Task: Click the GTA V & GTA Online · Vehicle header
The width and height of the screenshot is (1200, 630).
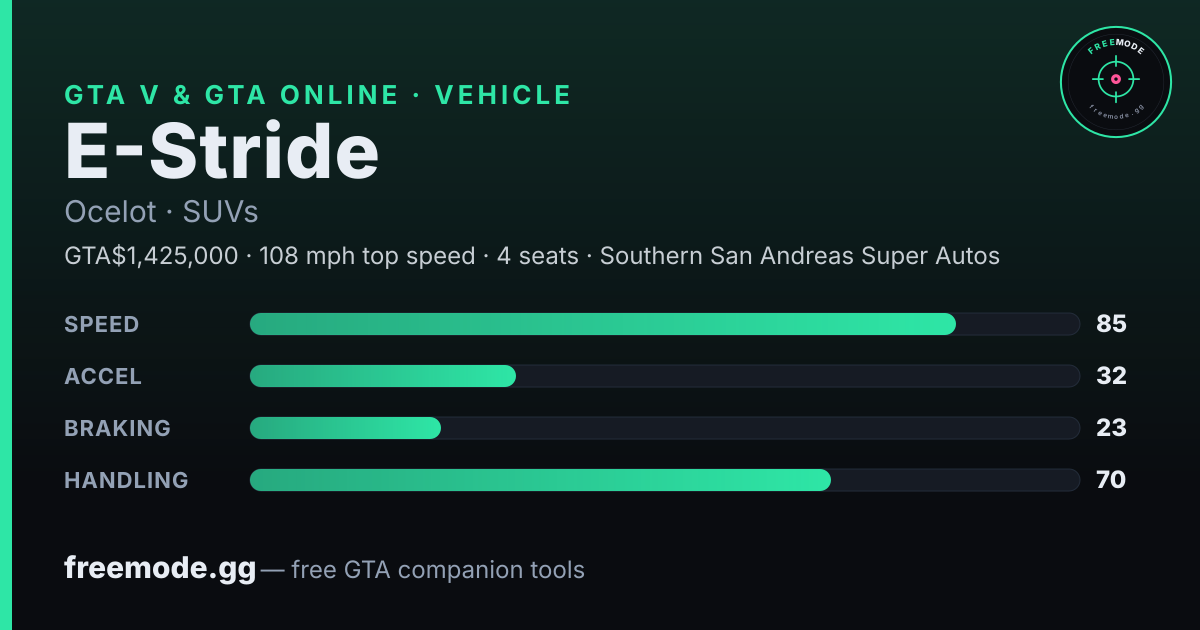Action: 318,95
